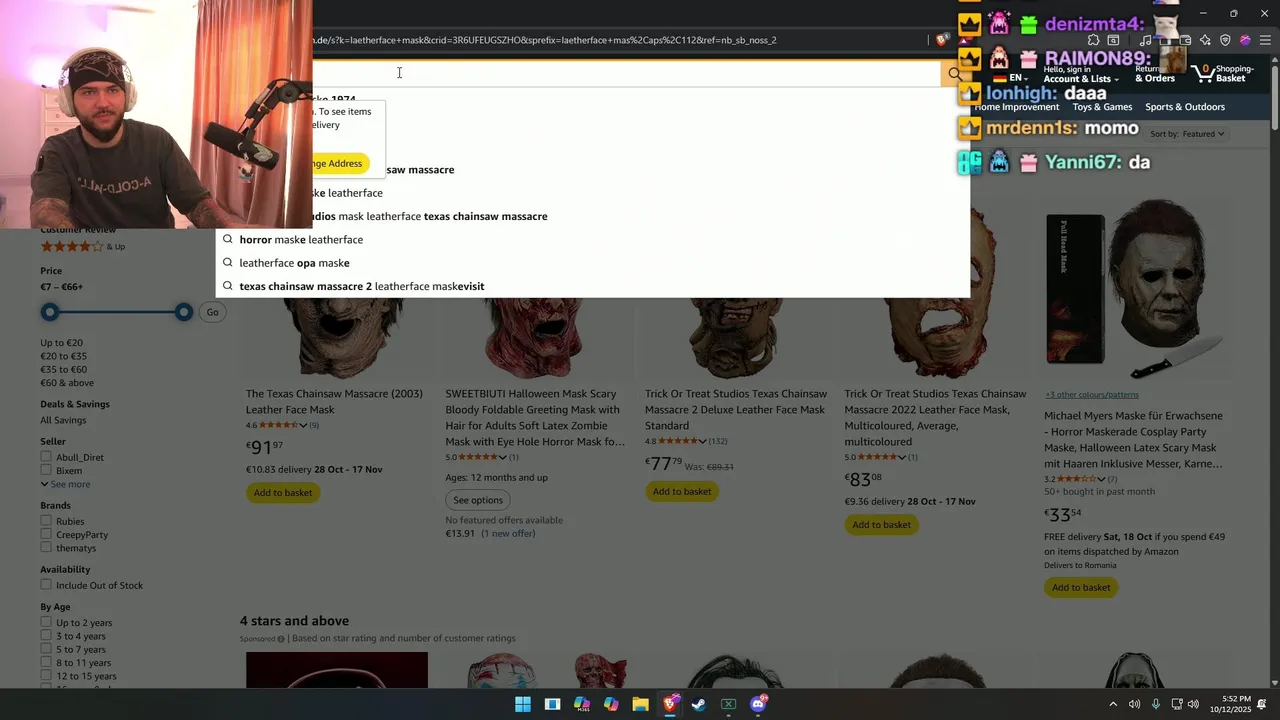Image resolution: width=1280 pixels, height=720 pixels.
Task: Expand 'See more' under Seller
Action: click(65, 484)
